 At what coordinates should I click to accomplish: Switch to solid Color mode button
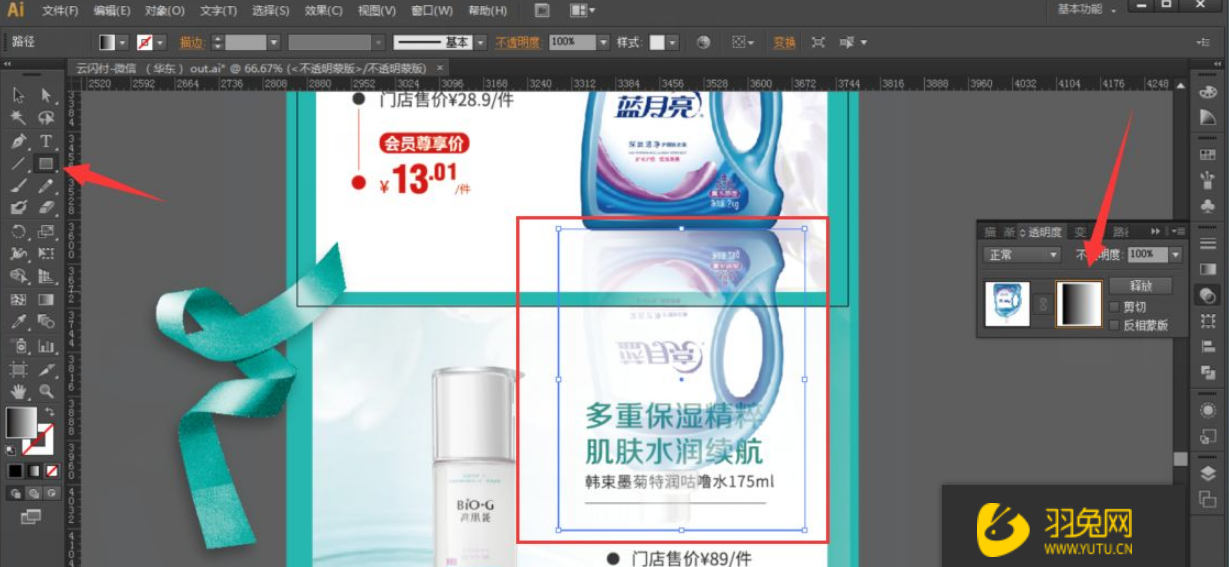coord(15,470)
